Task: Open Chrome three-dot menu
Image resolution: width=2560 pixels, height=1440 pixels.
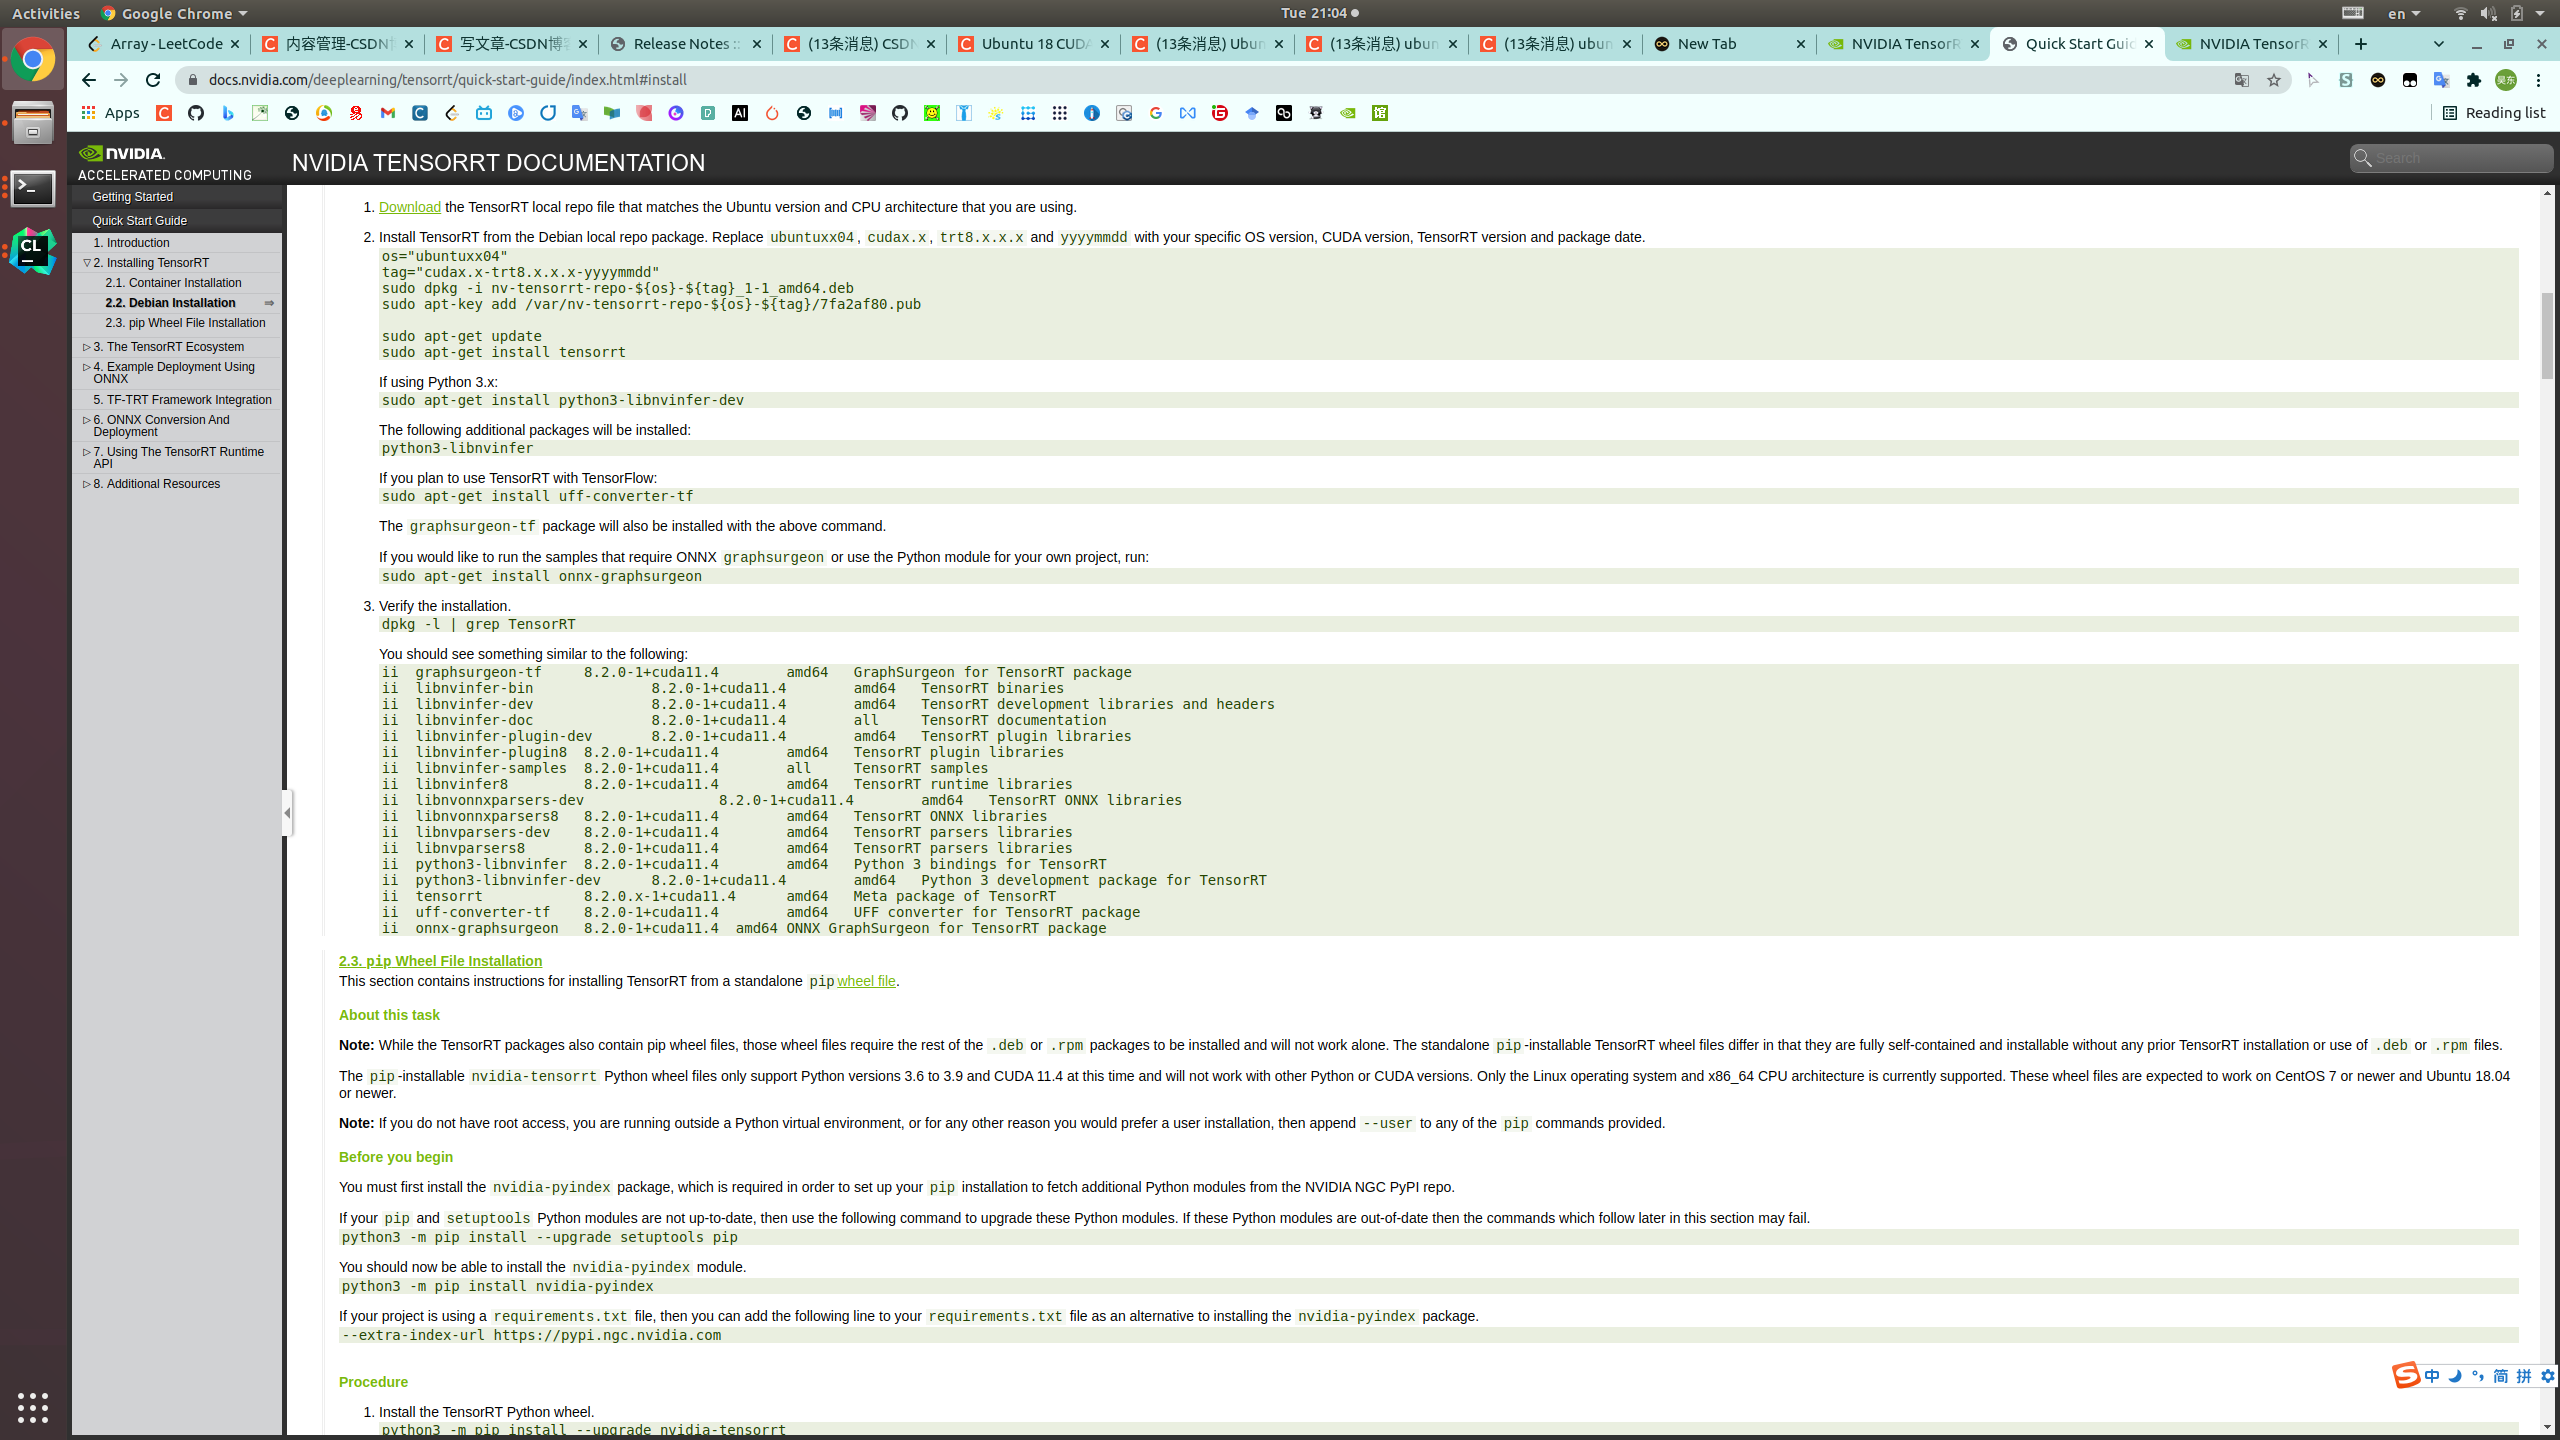Action: pyautogui.click(x=2538, y=80)
